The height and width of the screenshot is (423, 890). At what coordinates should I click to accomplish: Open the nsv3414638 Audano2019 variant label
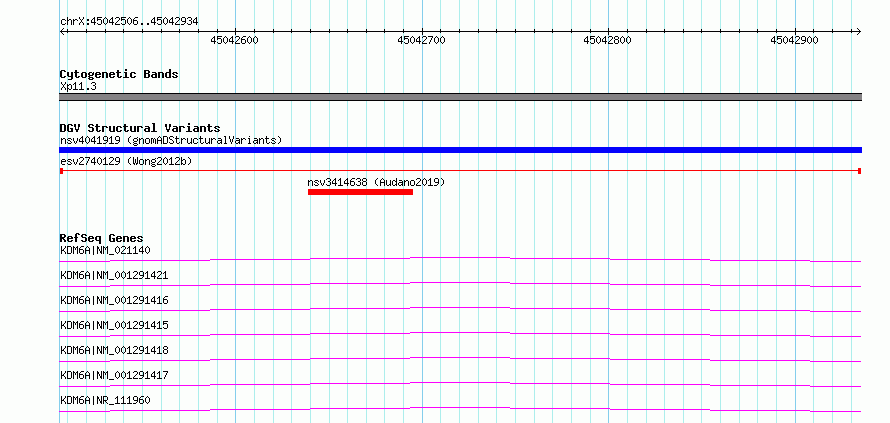point(376,182)
